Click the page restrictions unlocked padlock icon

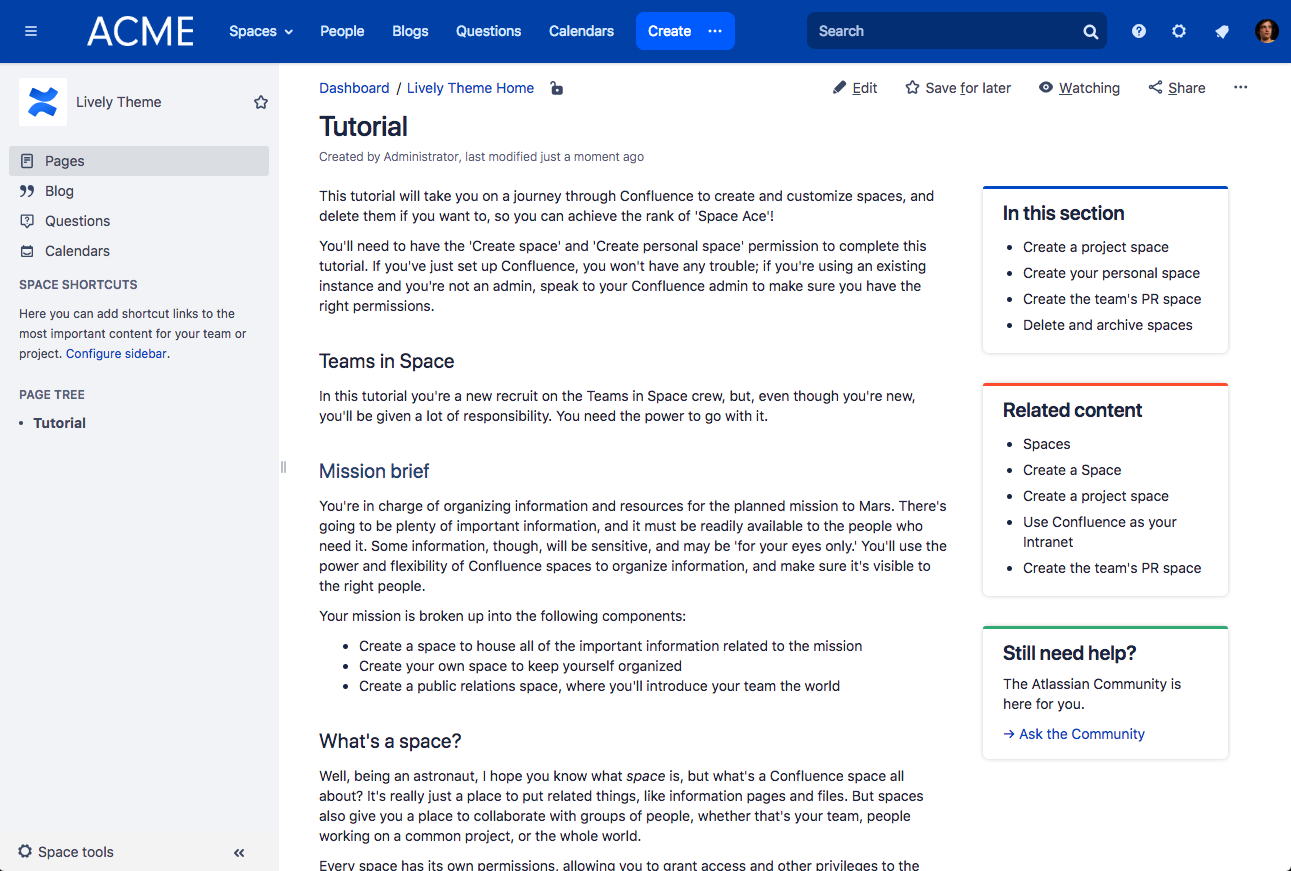[x=557, y=88]
